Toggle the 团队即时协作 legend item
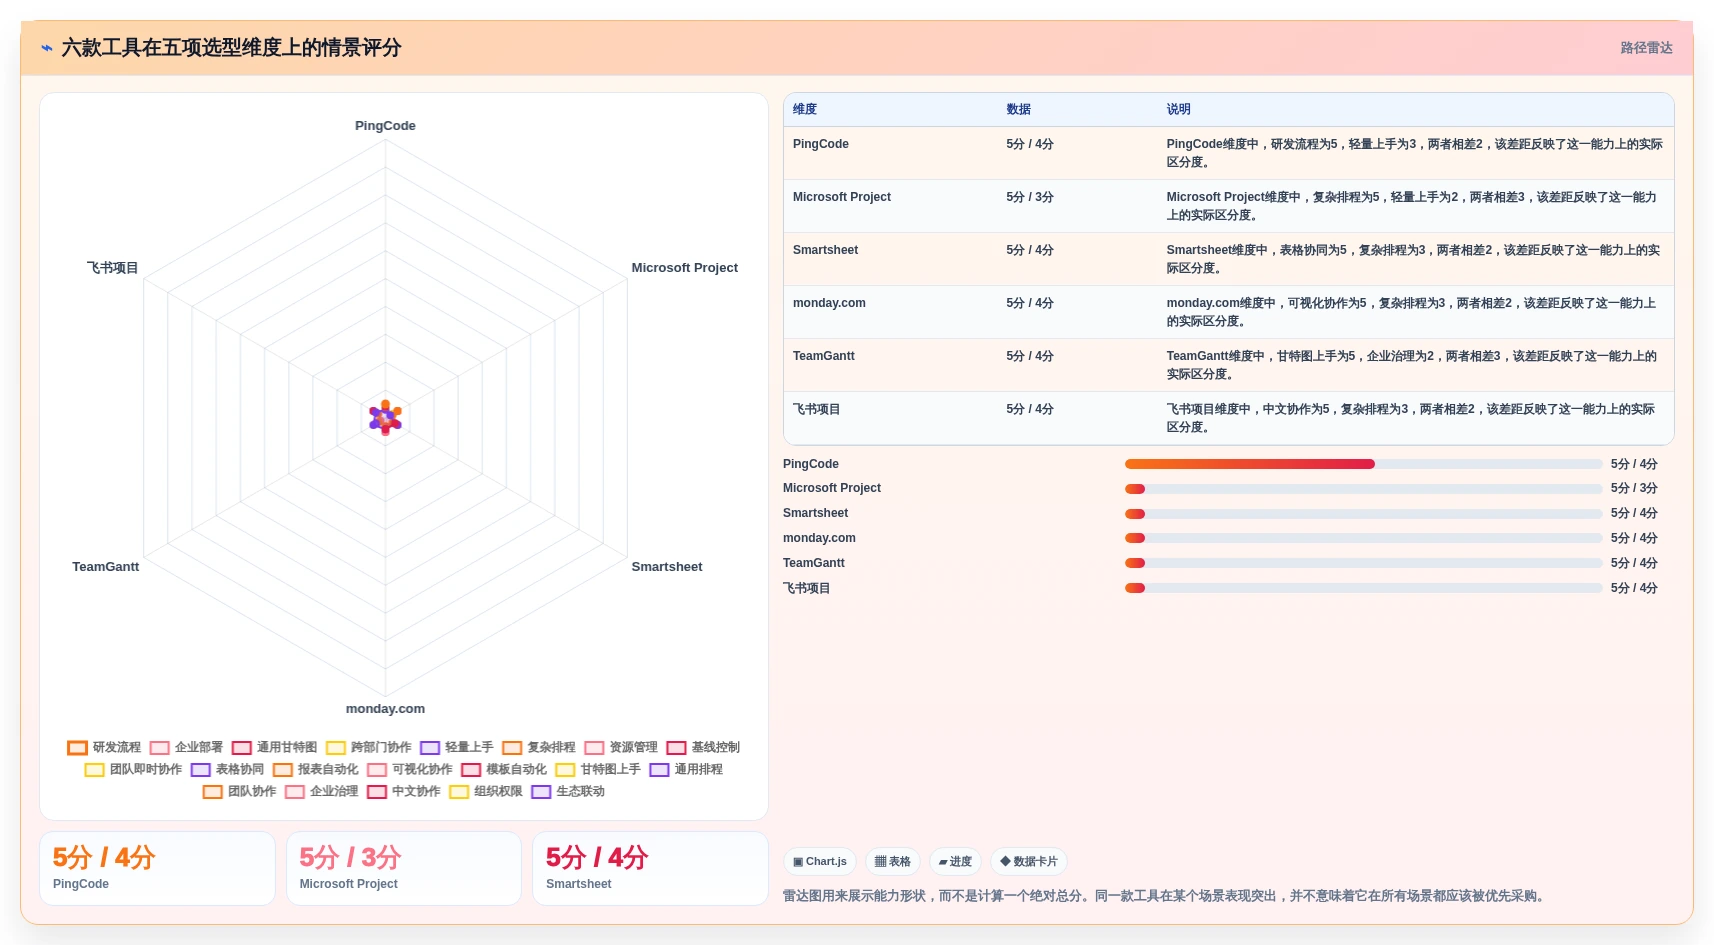Image resolution: width=1714 pixels, height=945 pixels. point(133,769)
